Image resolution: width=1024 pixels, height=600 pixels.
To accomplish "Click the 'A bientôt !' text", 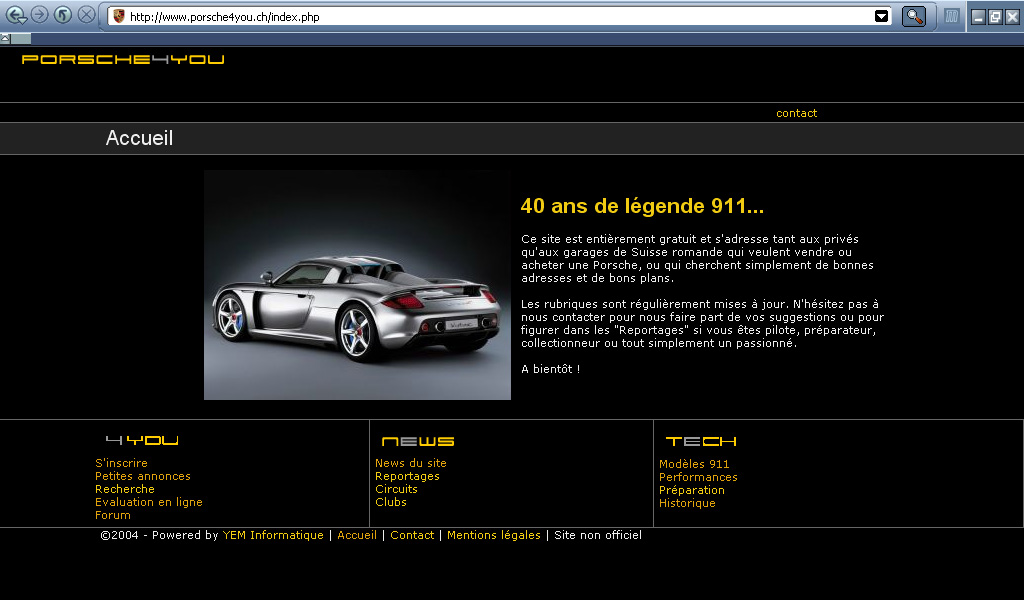I will (551, 369).
